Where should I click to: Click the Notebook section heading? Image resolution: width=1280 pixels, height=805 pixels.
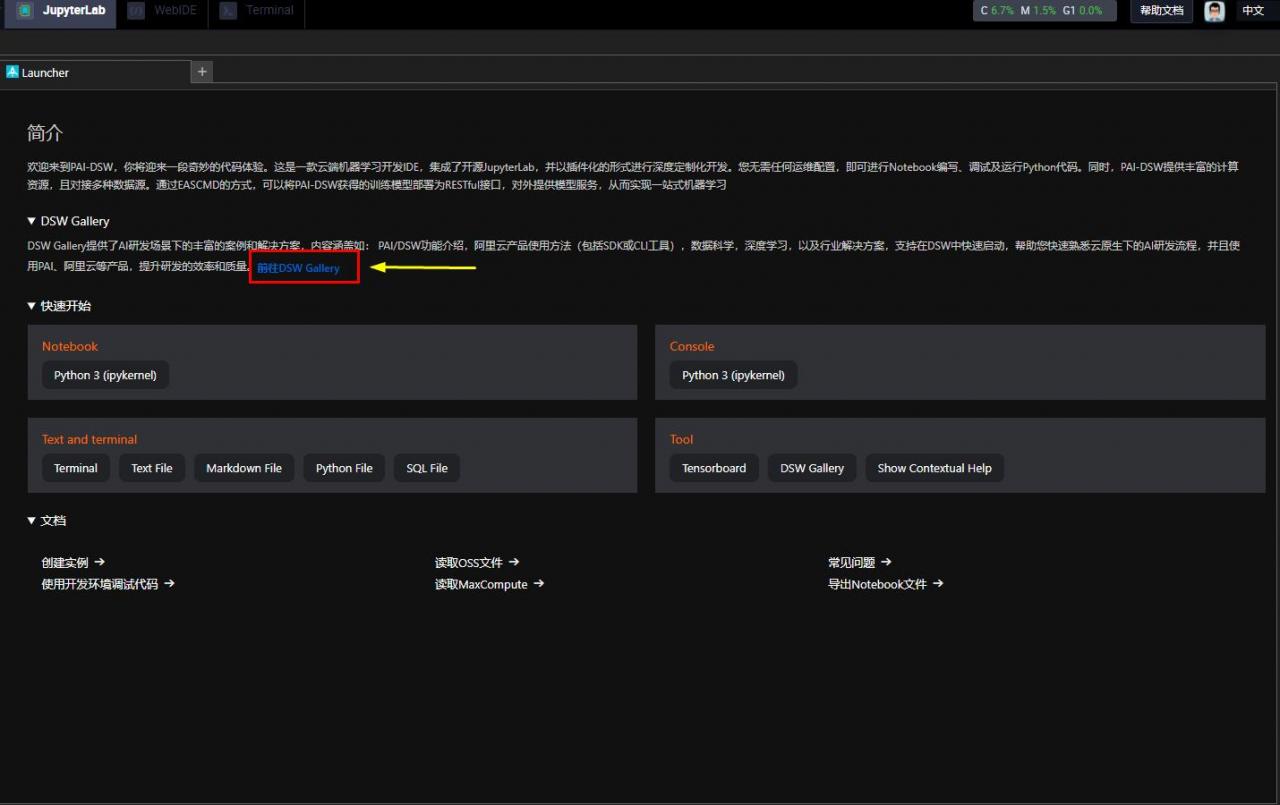pos(70,346)
